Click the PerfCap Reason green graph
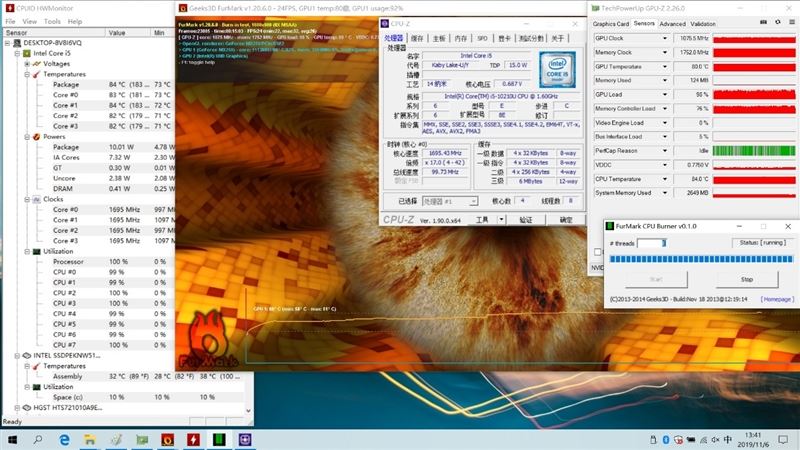 point(754,151)
